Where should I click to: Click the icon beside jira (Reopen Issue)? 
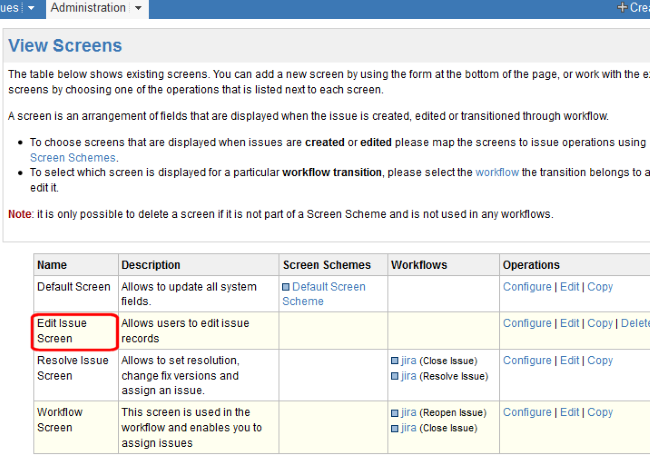[x=395, y=413]
